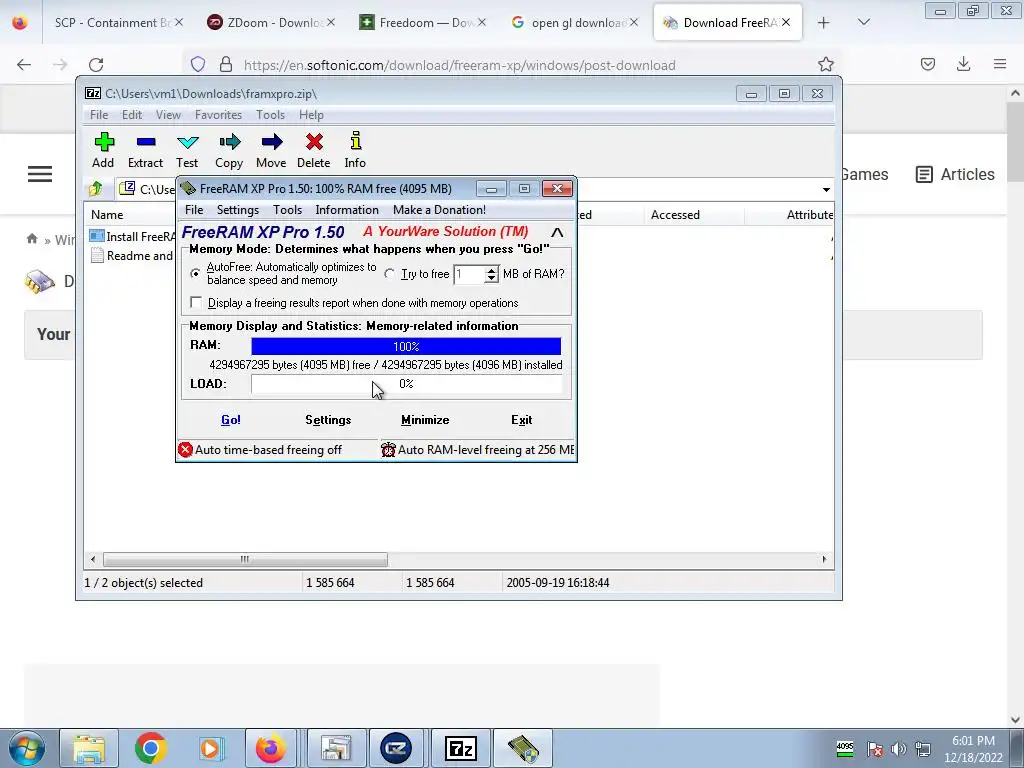Check Display a freeing results report box

[196, 302]
